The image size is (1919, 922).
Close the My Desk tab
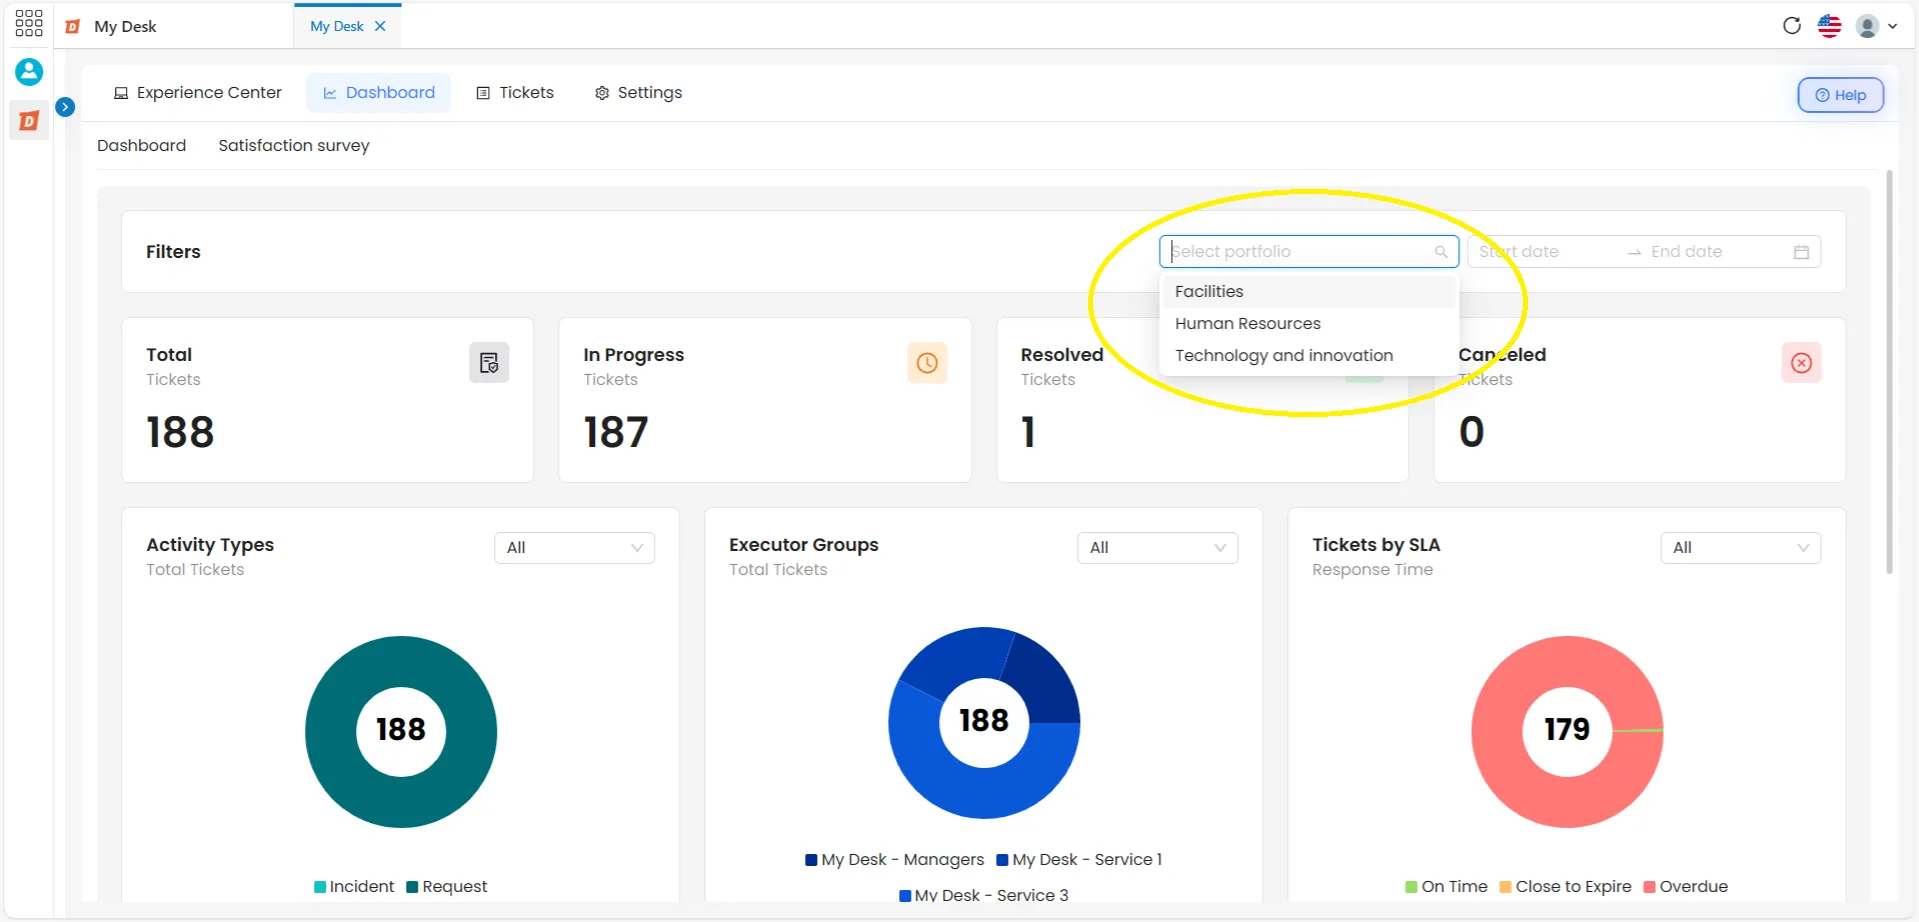[x=380, y=26]
